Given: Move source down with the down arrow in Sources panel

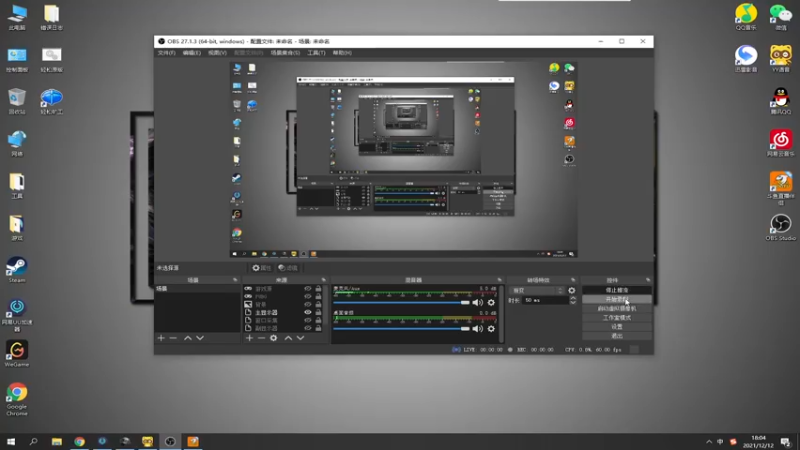Looking at the screenshot, I should 301,338.
